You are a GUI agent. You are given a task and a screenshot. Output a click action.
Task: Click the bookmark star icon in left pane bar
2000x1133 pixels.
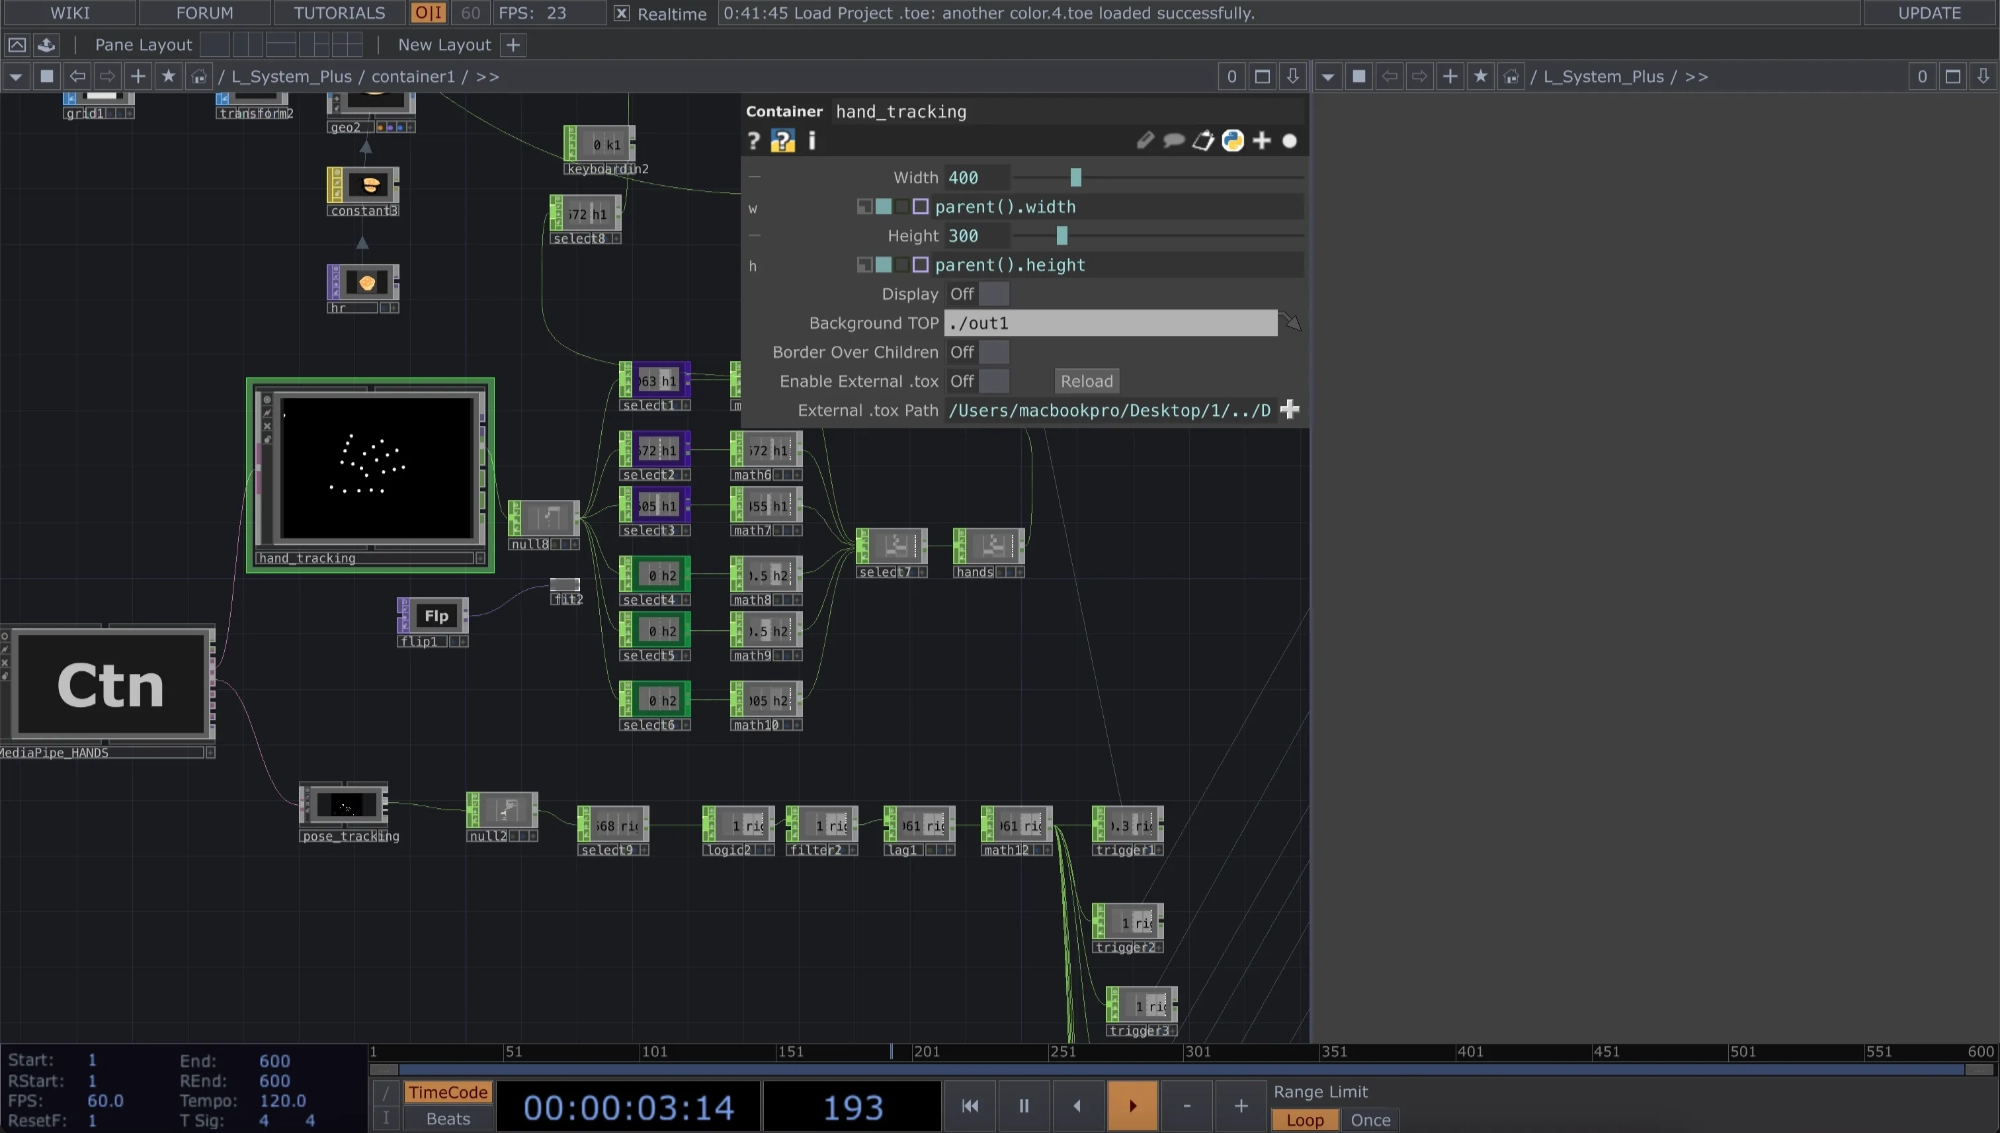point(168,76)
